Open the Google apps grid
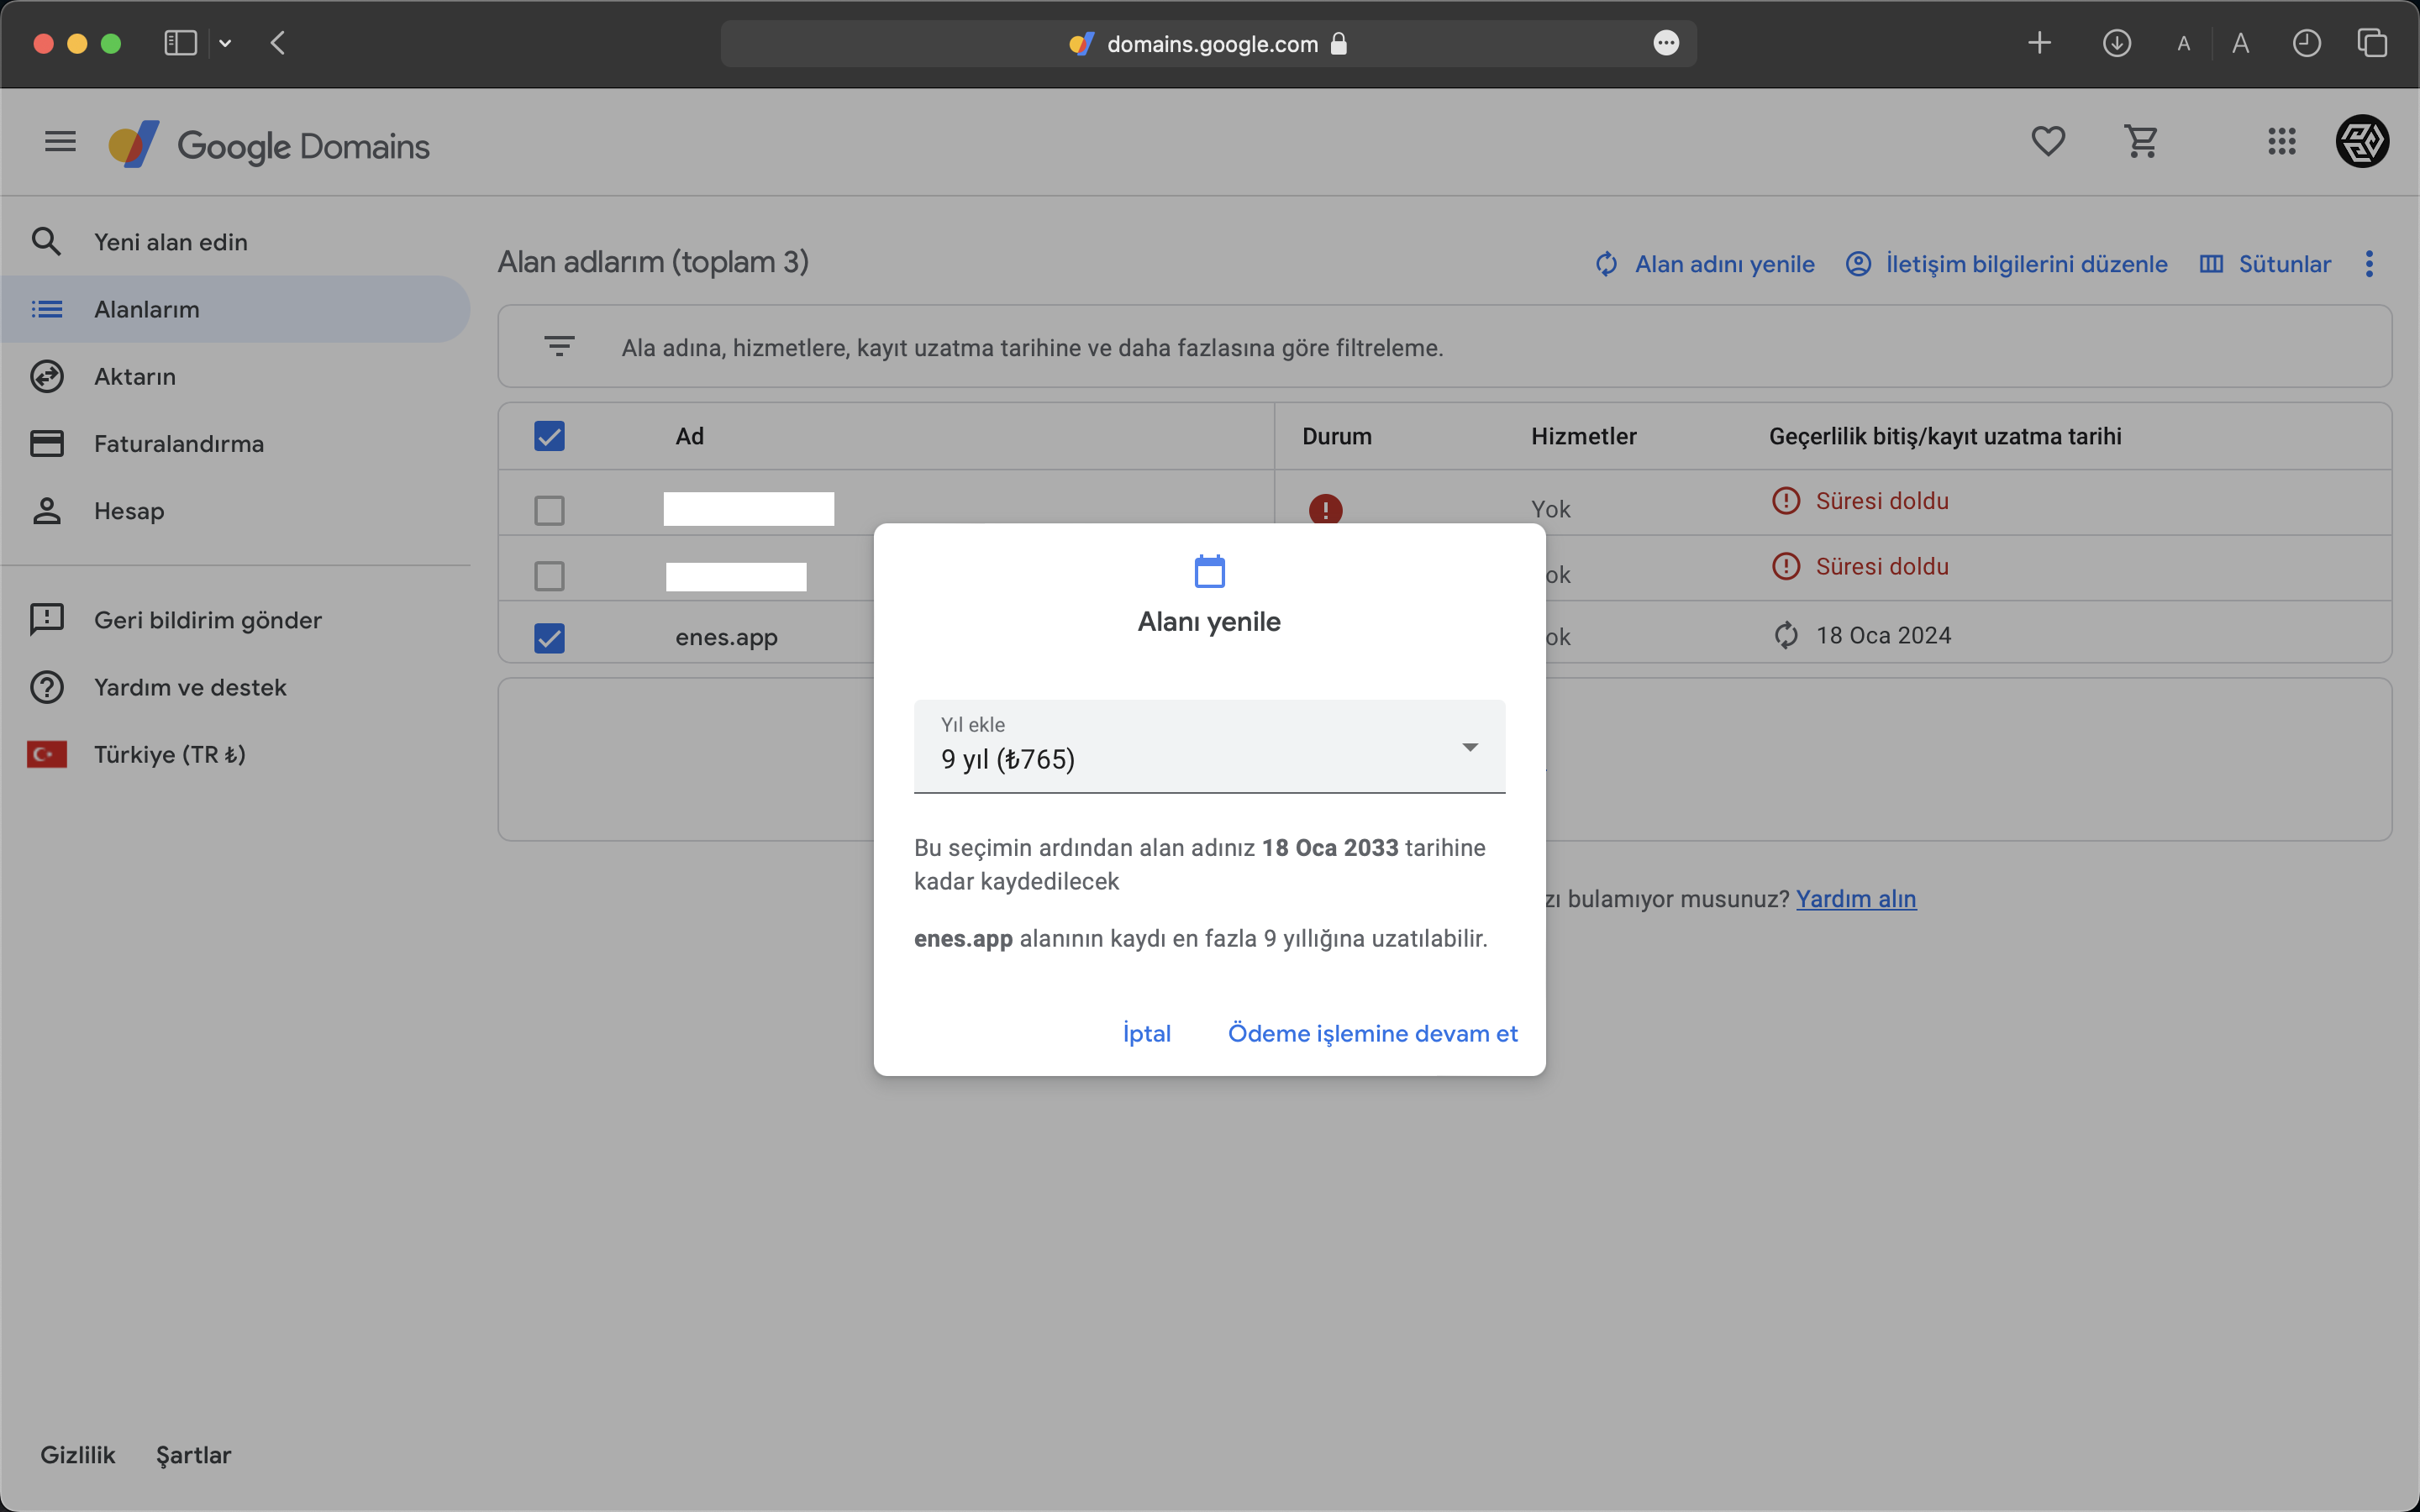The image size is (2420, 1512). pyautogui.click(x=2281, y=142)
